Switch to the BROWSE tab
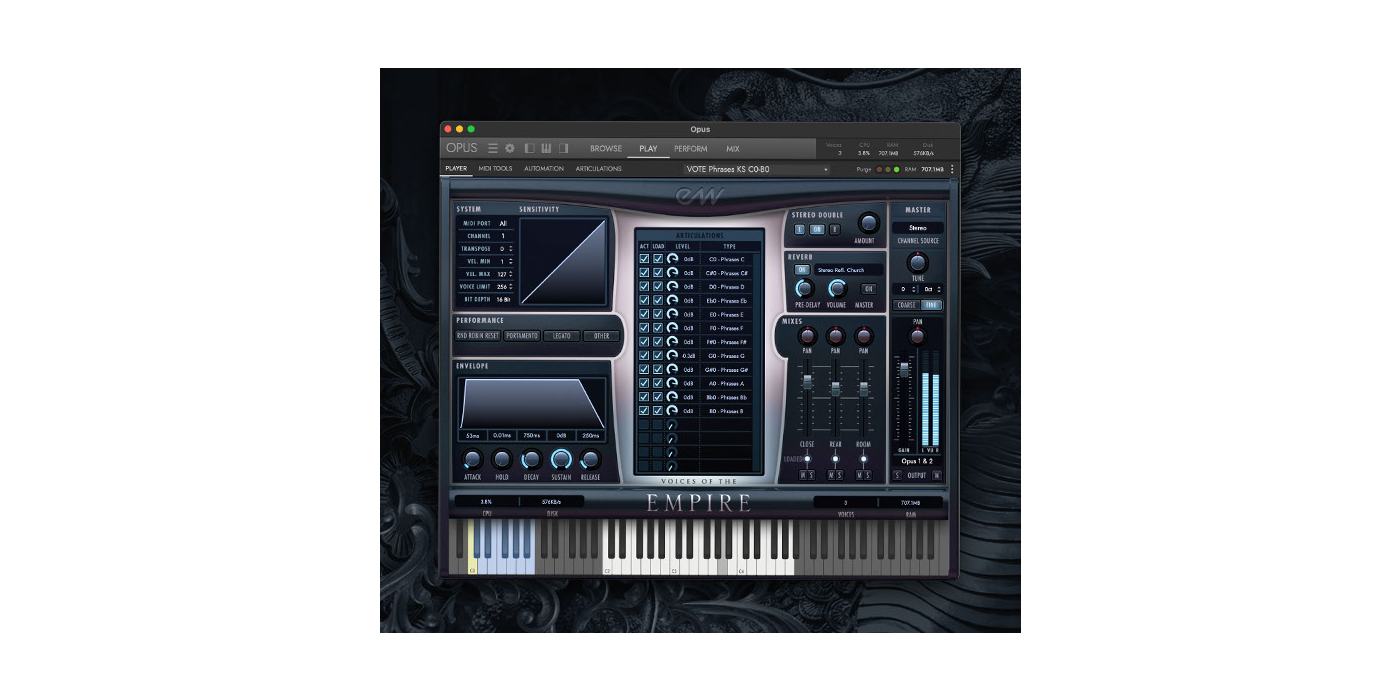 tap(606, 149)
